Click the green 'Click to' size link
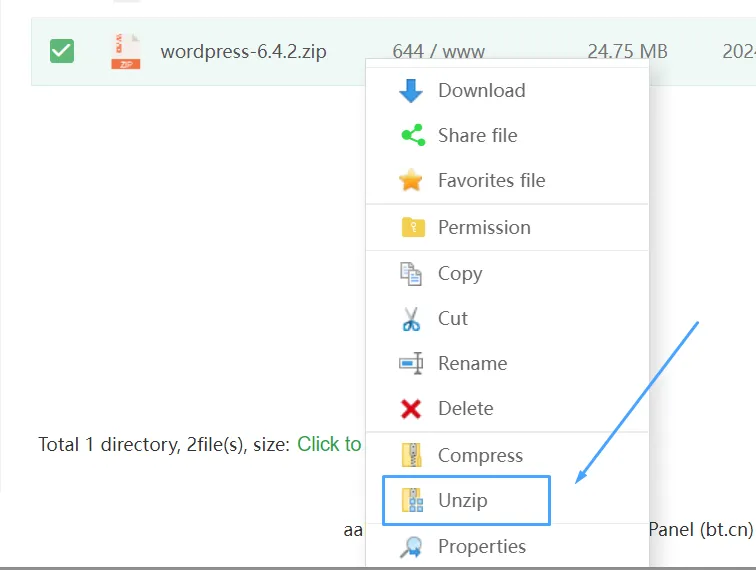The image size is (756, 570). pyautogui.click(x=329, y=444)
